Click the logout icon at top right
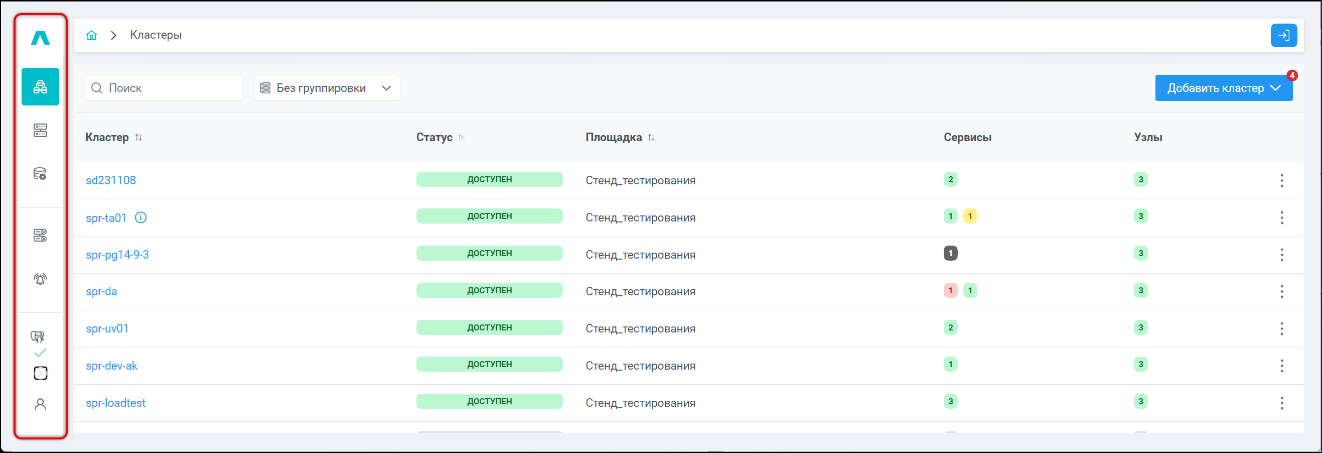The height and width of the screenshot is (453, 1322). pos(1283,35)
